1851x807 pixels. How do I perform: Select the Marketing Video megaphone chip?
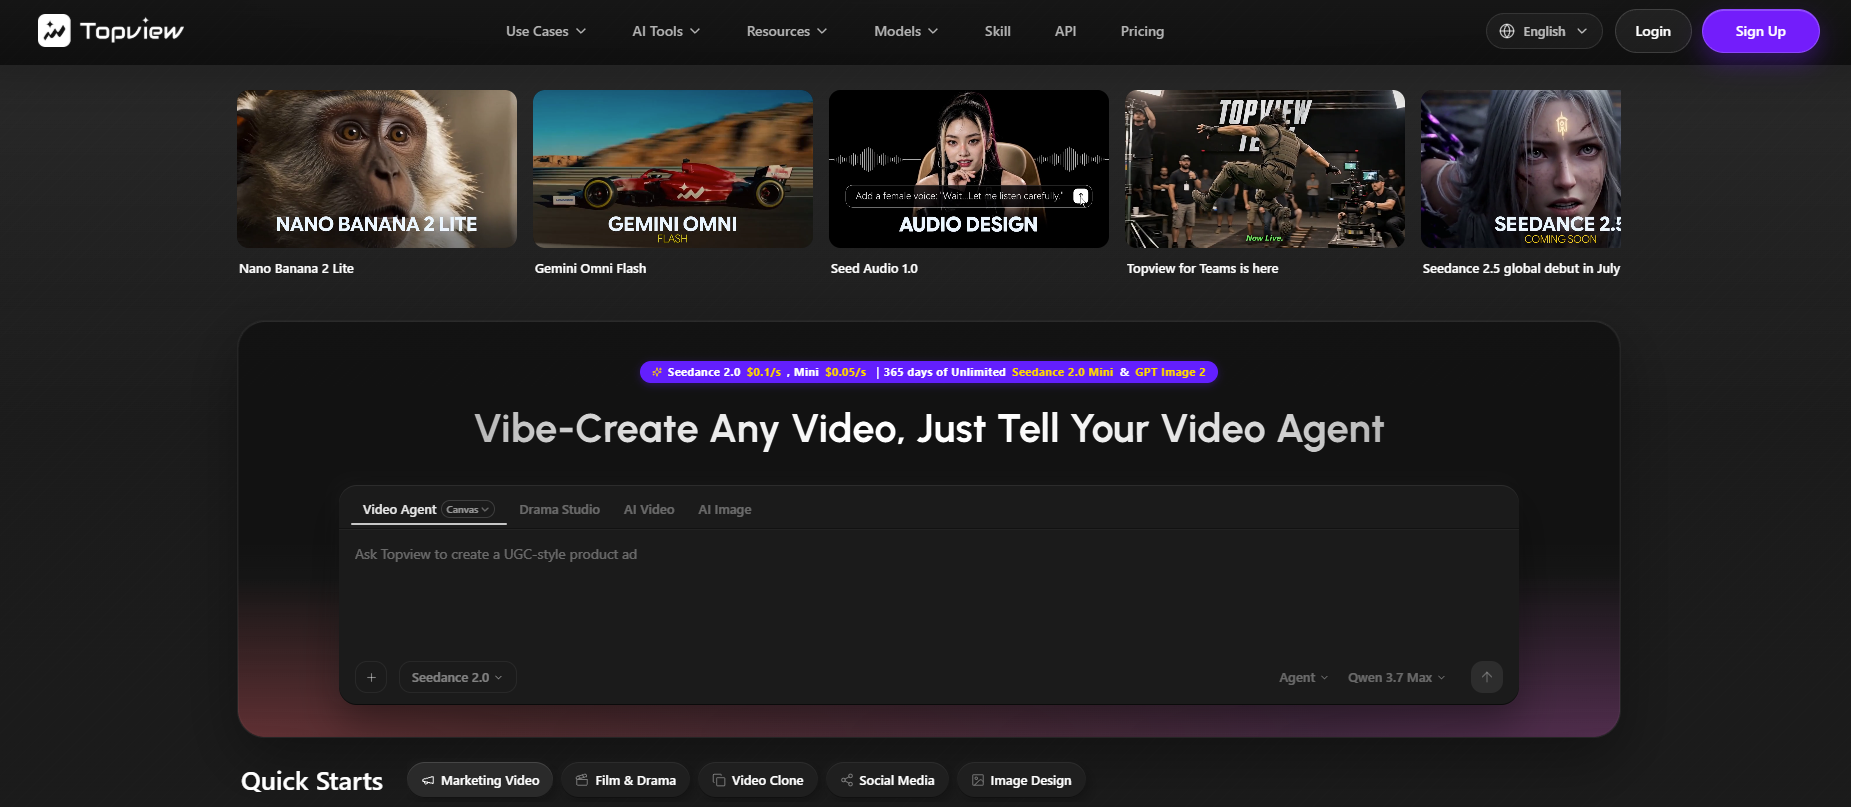[480, 780]
